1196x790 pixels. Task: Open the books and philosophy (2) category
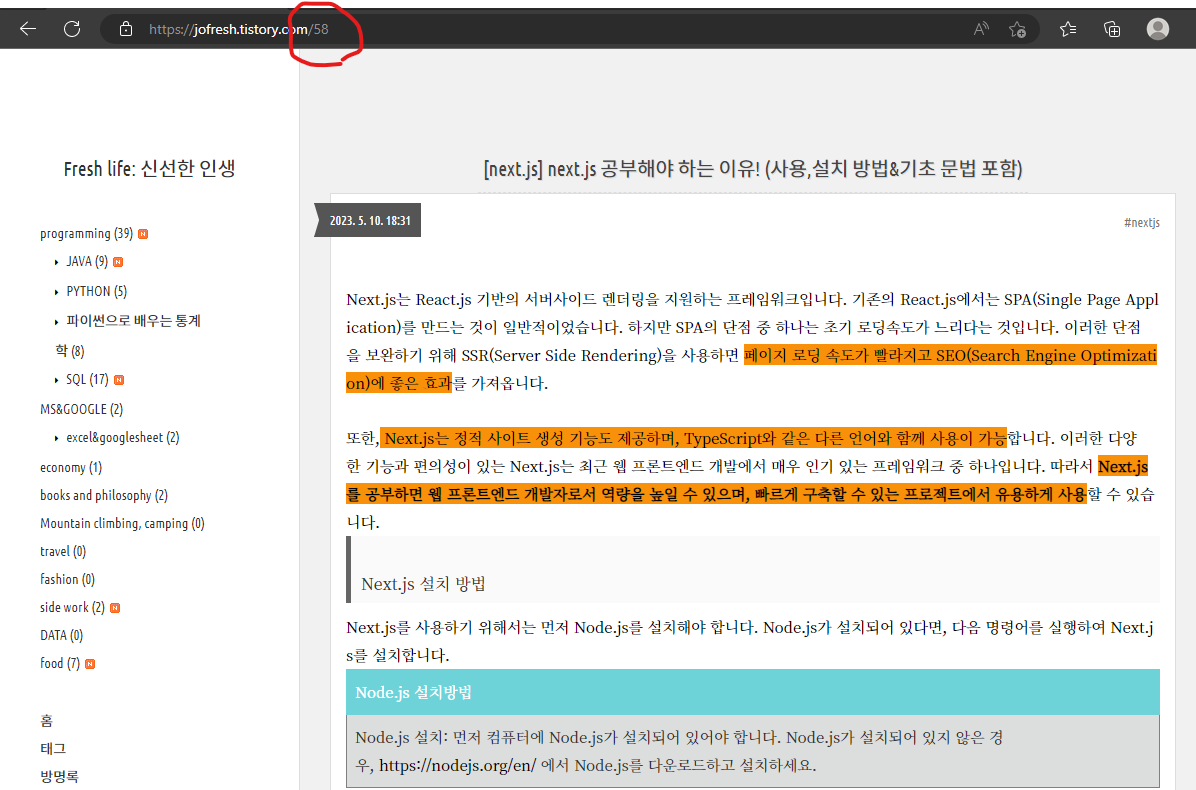(104, 496)
